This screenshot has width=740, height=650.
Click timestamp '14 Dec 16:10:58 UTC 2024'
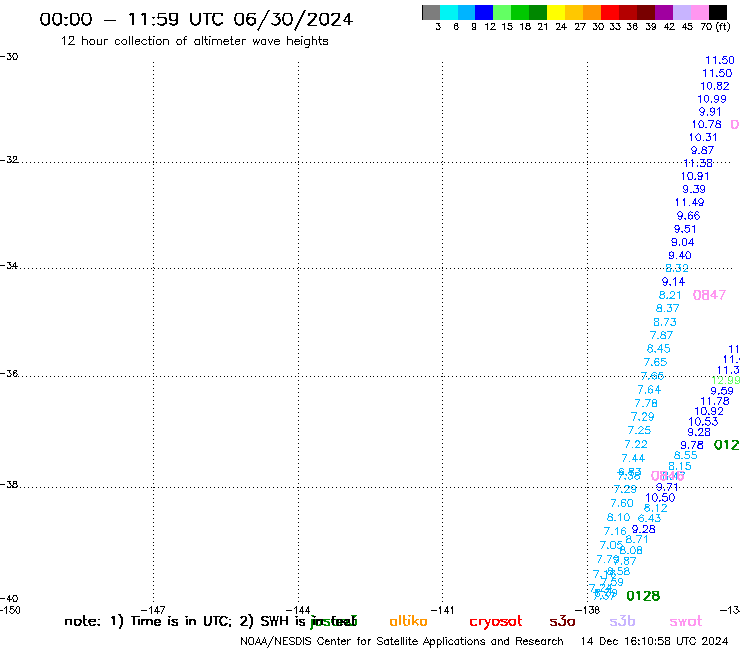click(x=654, y=641)
